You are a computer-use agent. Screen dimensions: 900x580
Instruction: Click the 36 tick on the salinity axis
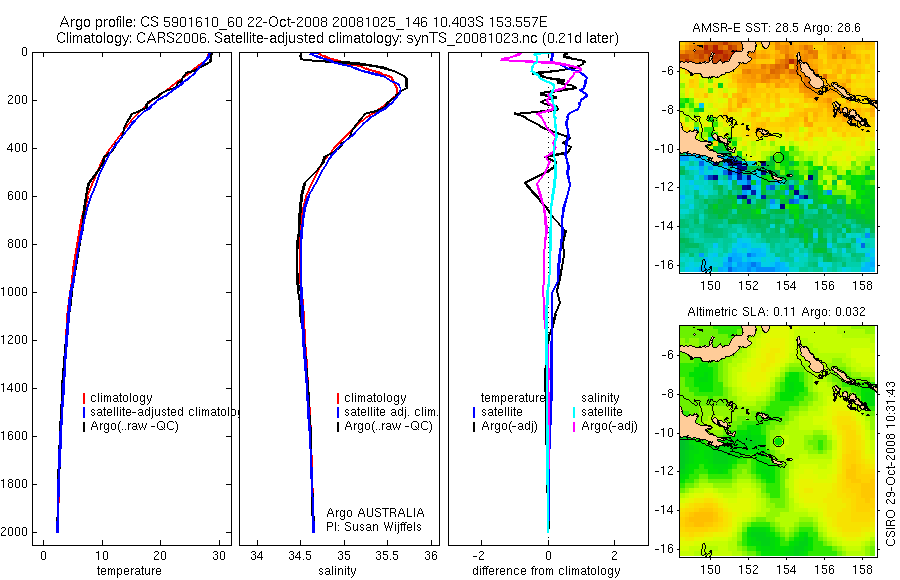(430, 556)
